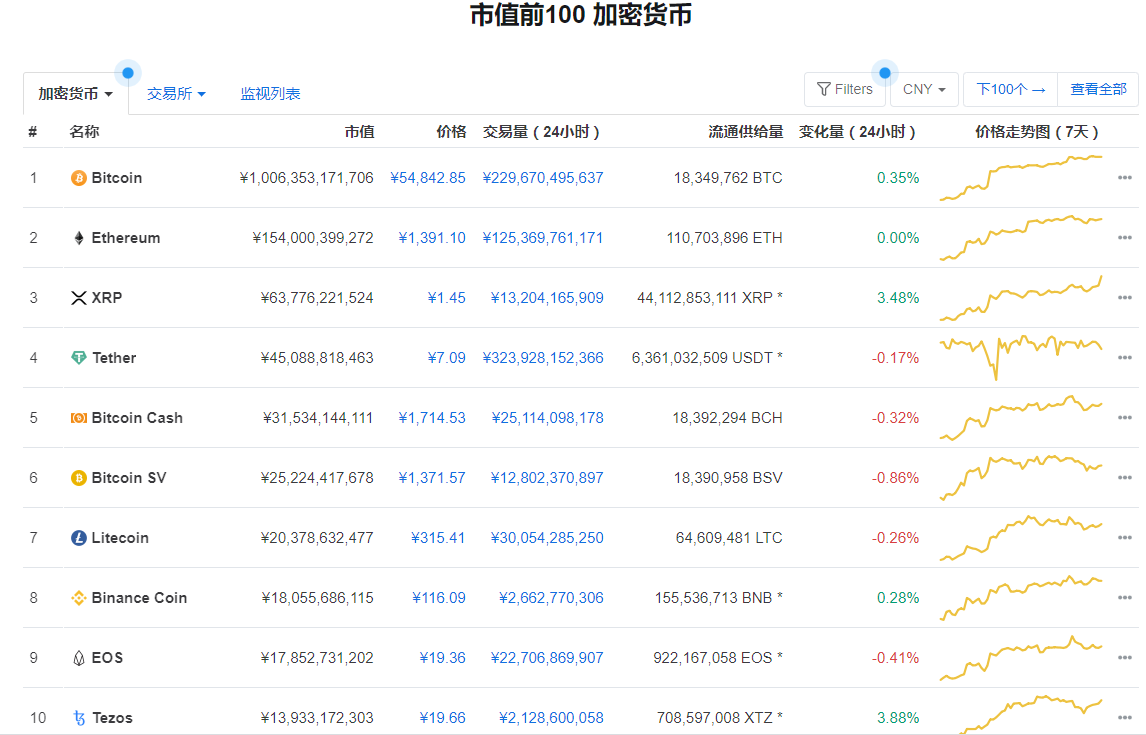This screenshot has height=735, width=1146.
Task: Open the Tether name link
Action: click(x=114, y=358)
